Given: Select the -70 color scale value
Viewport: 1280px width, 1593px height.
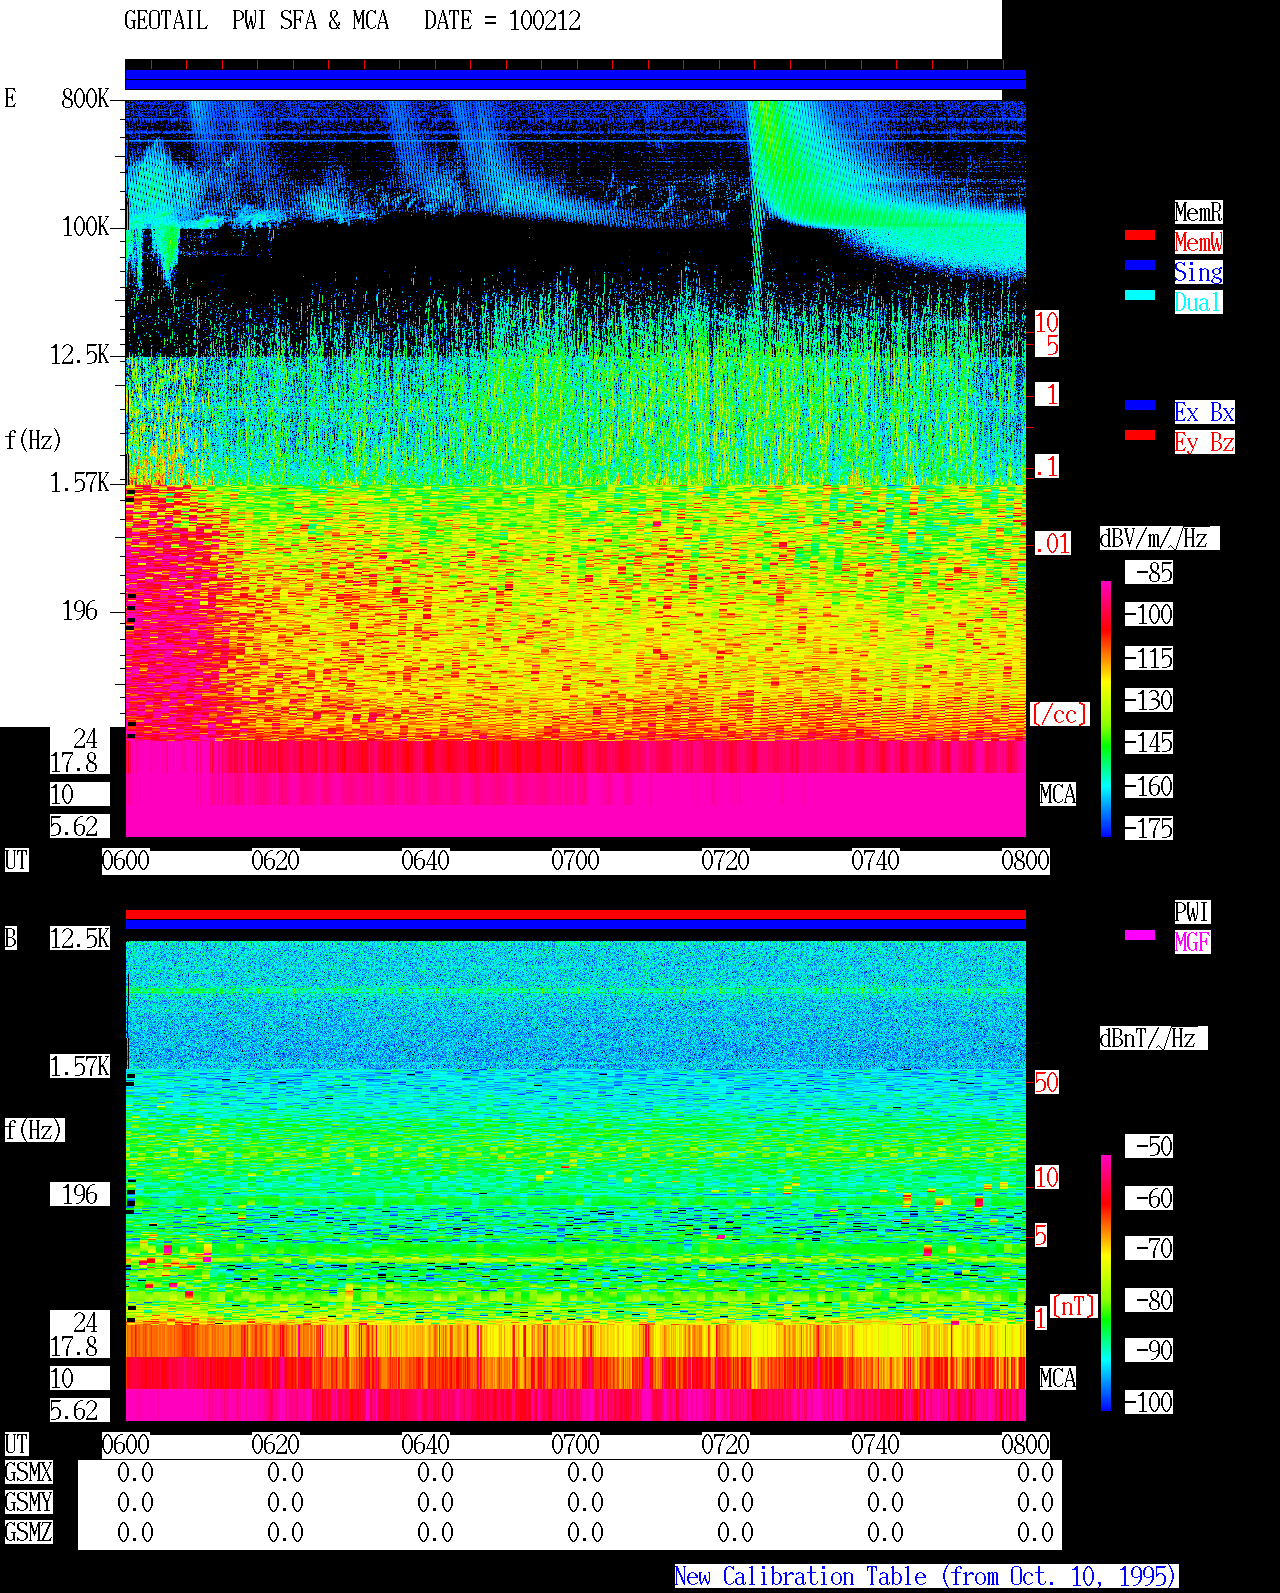Looking at the screenshot, I should (1150, 1248).
